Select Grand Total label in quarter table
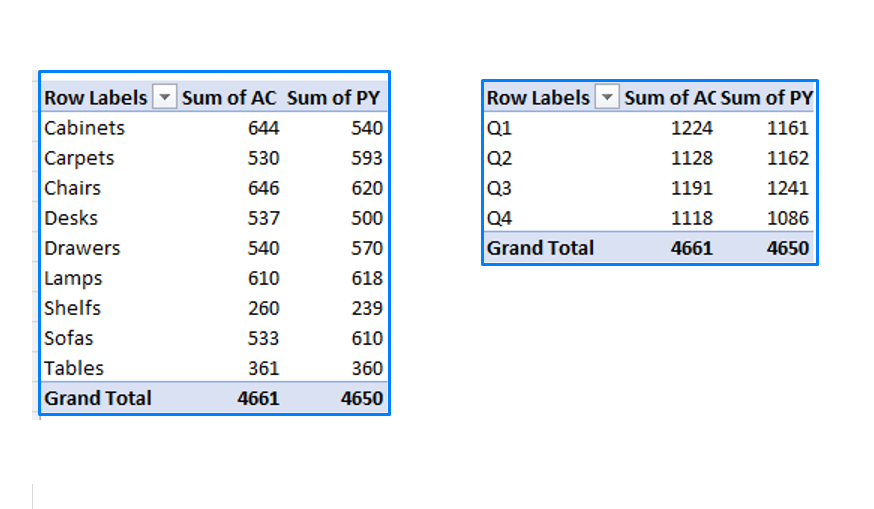This screenshot has width=874, height=509. click(x=540, y=248)
